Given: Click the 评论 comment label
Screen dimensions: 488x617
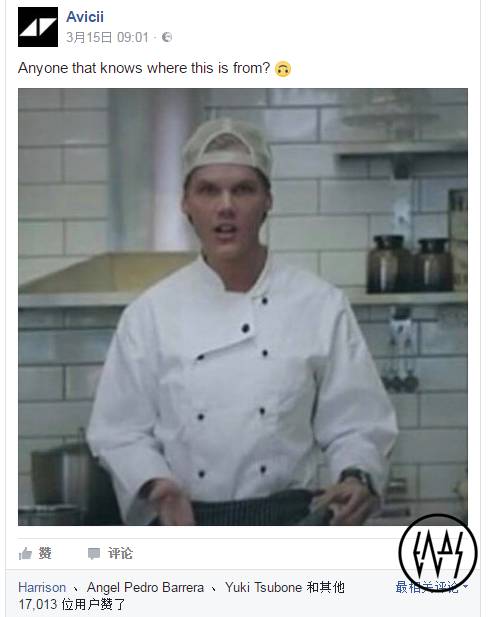Looking at the screenshot, I should point(120,553).
